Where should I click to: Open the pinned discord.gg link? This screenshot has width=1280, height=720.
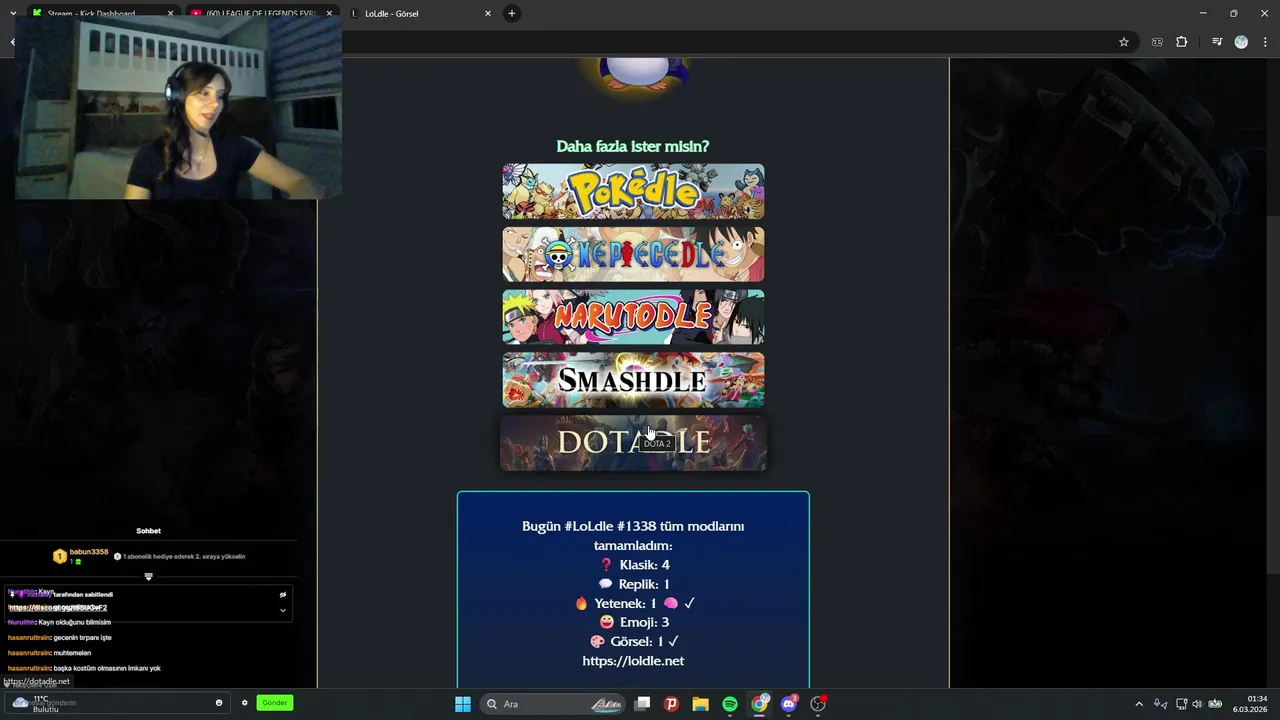(x=58, y=608)
